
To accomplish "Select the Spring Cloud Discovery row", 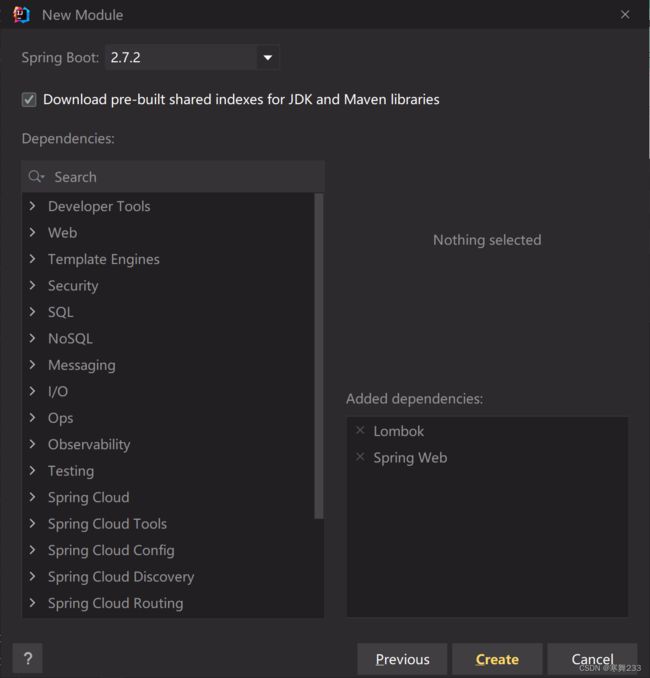I will (169, 576).
